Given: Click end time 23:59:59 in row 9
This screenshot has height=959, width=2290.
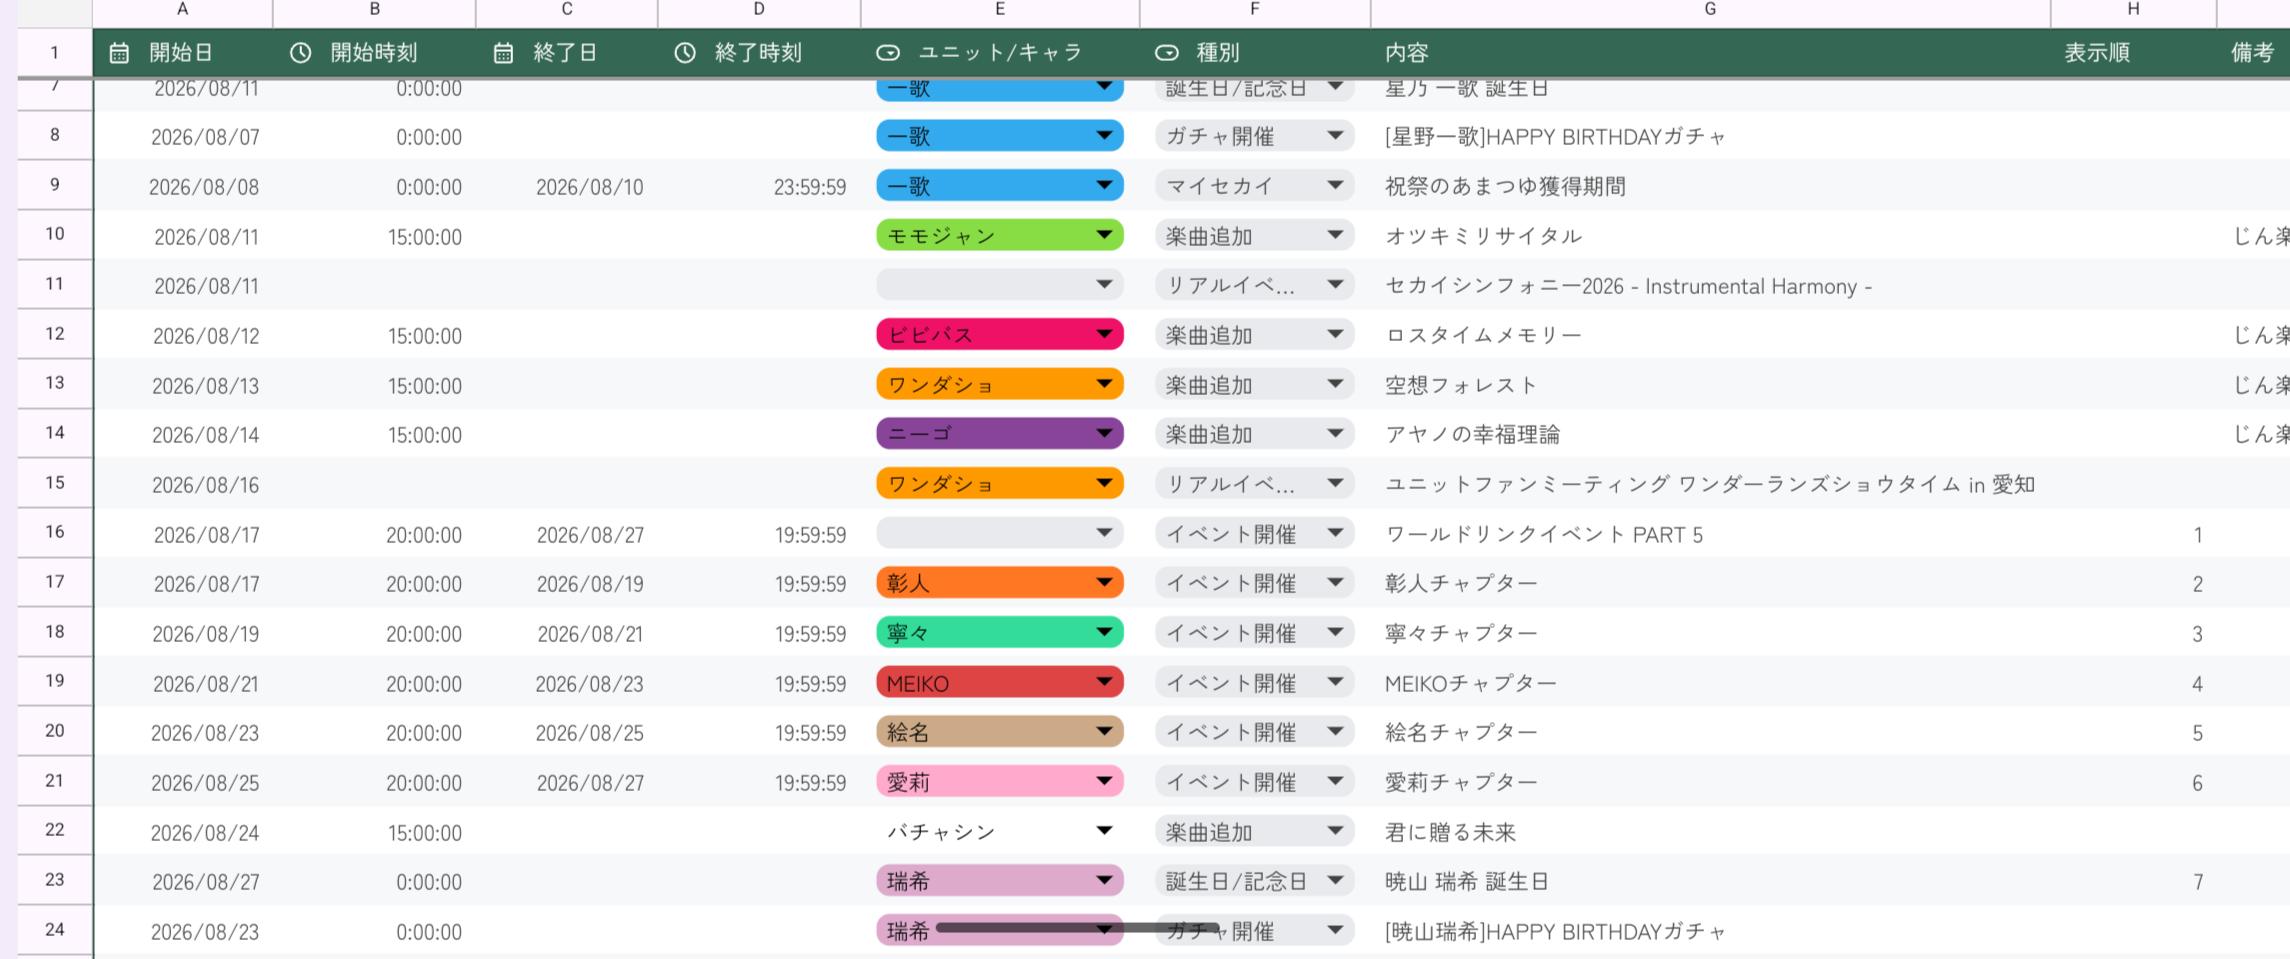Looking at the screenshot, I should tap(810, 187).
